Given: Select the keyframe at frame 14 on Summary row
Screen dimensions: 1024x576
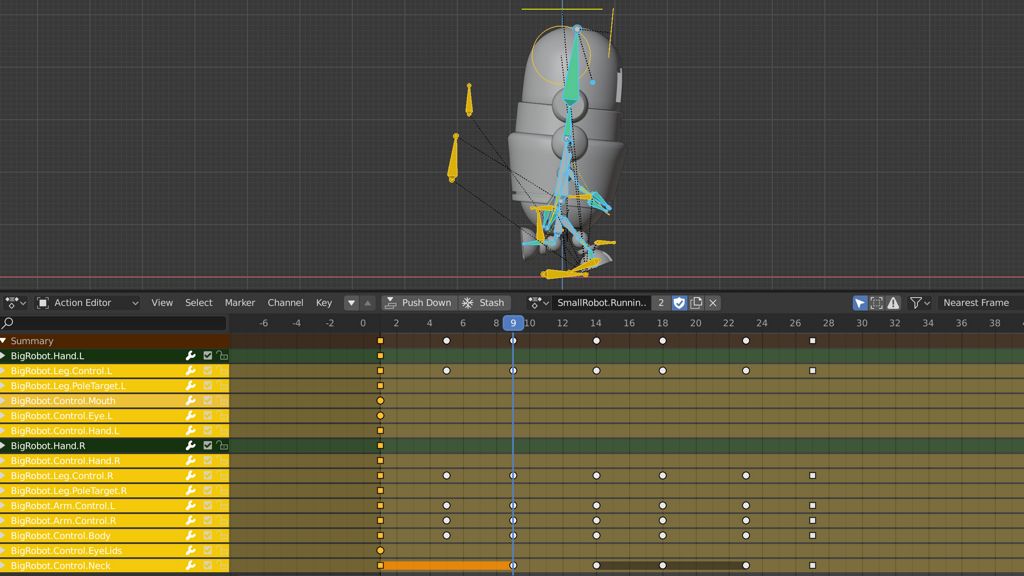Looking at the screenshot, I should pyautogui.click(x=596, y=339).
